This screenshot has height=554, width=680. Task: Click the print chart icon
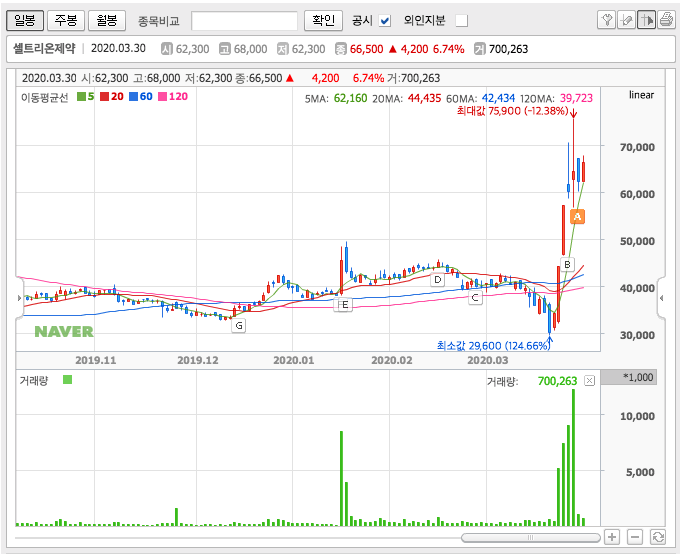pyautogui.click(x=666, y=20)
